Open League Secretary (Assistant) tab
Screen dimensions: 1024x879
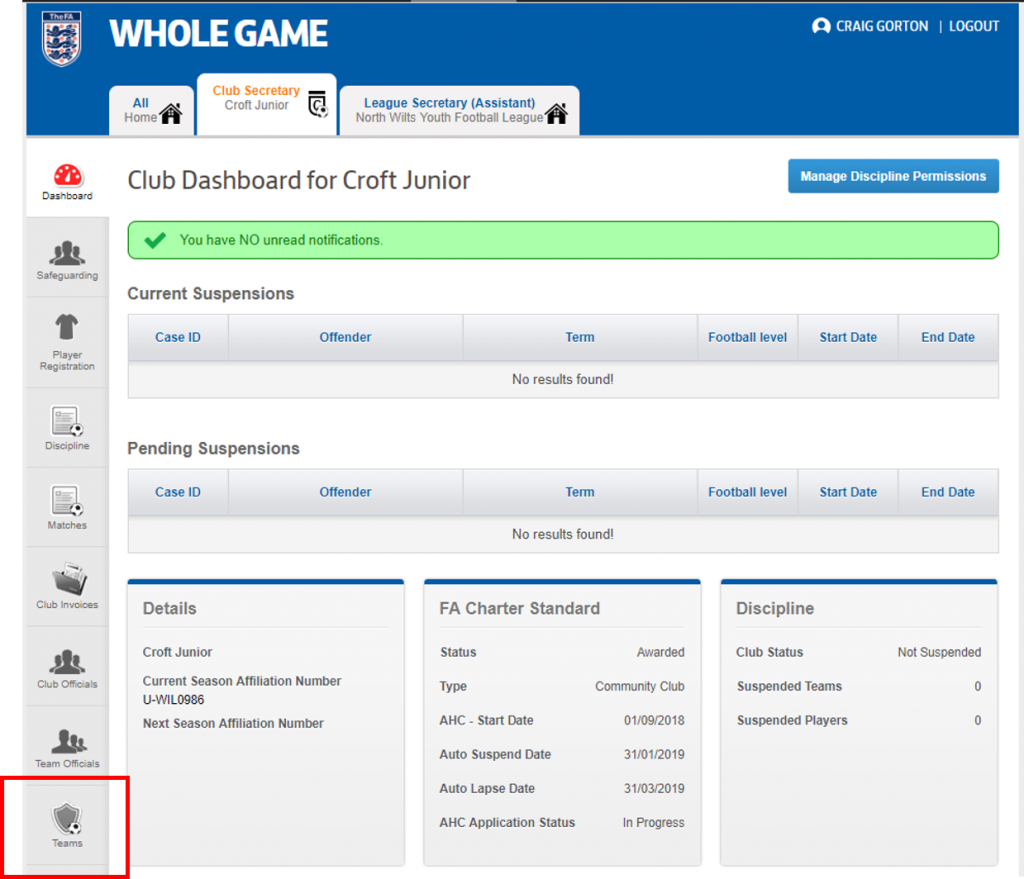pyautogui.click(x=459, y=110)
